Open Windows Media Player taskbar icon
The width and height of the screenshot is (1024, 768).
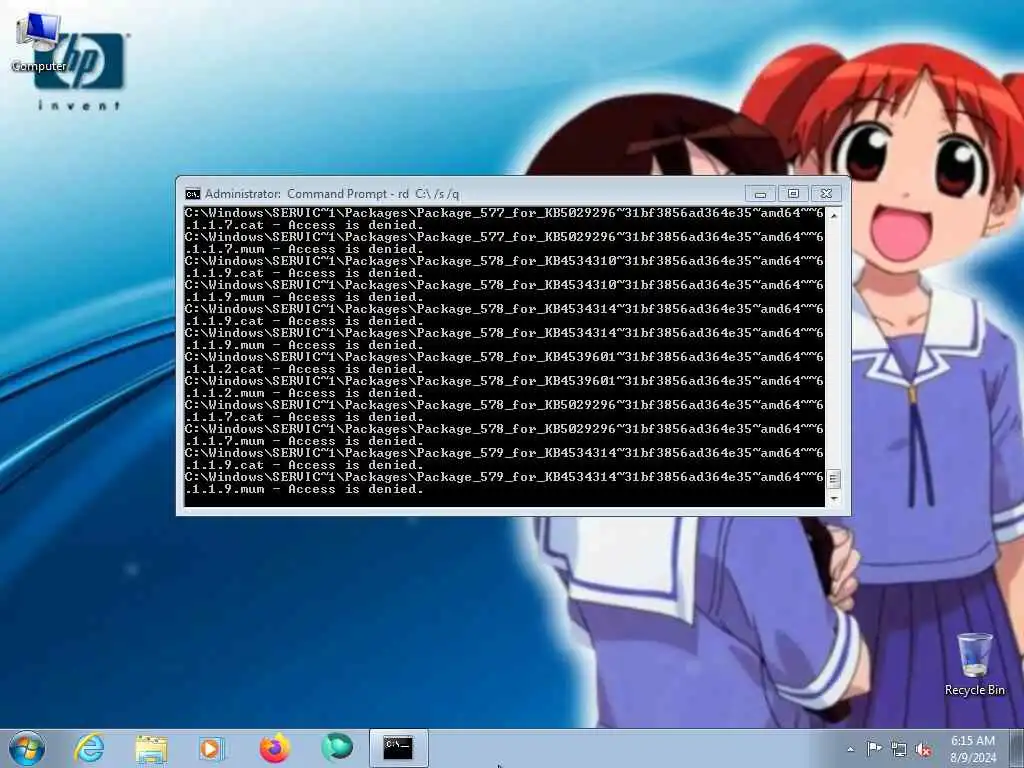pyautogui.click(x=211, y=749)
